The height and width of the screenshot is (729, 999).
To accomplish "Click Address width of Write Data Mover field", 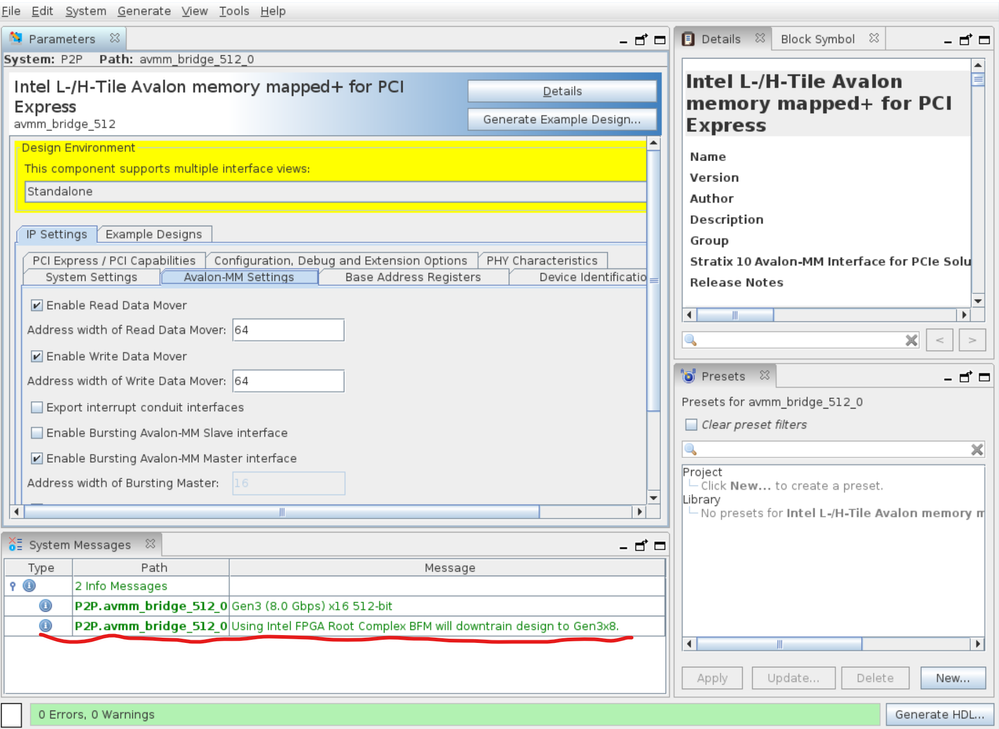I will (288, 381).
